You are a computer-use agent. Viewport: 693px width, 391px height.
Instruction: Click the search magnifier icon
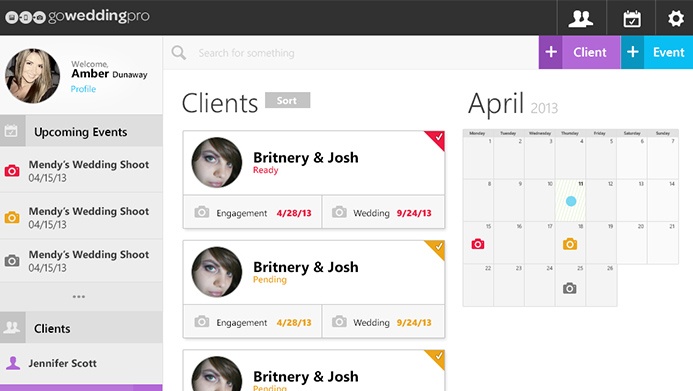click(x=179, y=53)
